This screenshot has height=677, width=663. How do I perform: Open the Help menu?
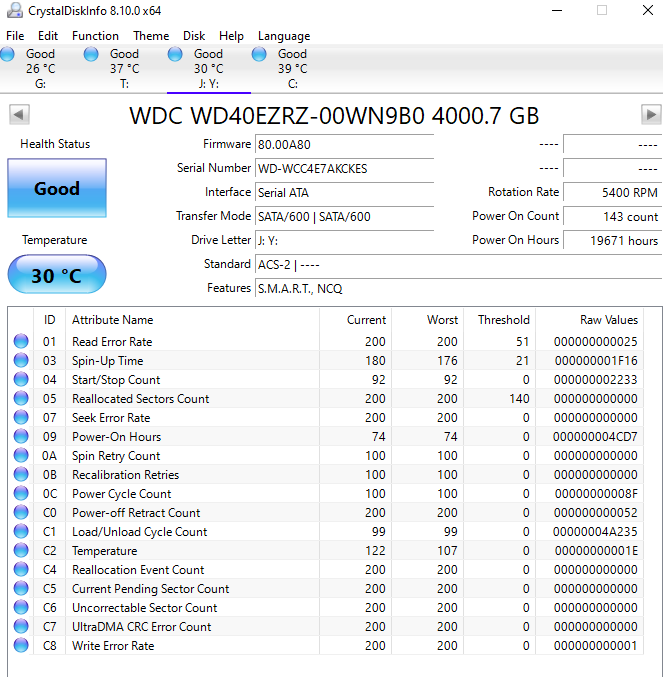[231, 36]
